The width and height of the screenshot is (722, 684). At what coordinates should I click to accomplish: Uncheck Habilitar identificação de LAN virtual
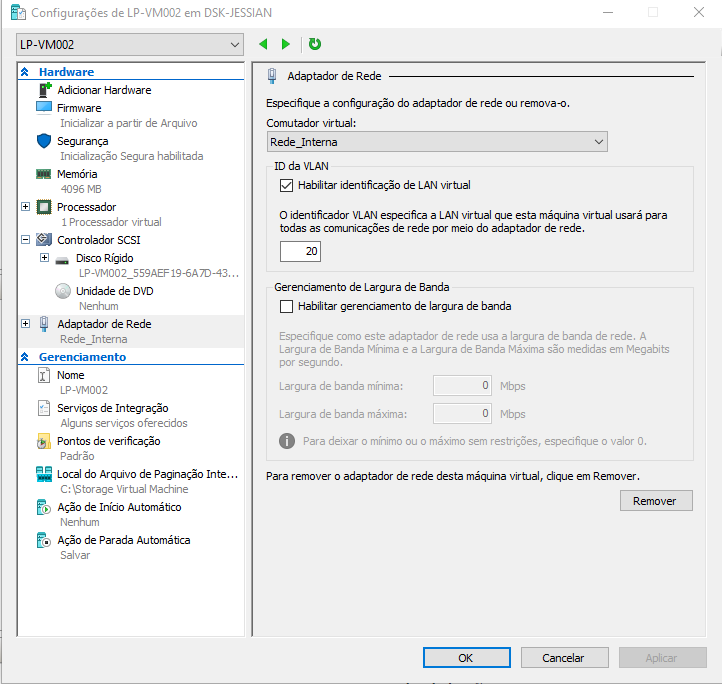pos(286,186)
